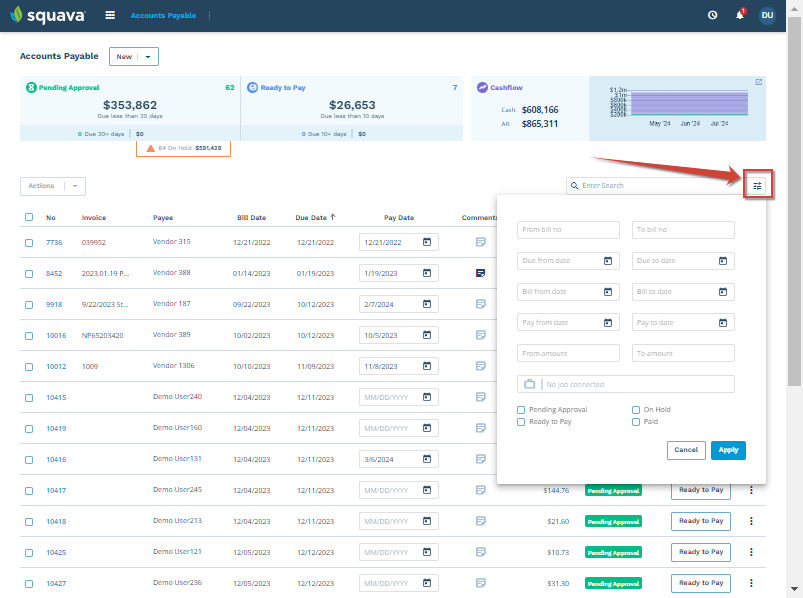
Task: Focus the To amount field
Action: pos(683,353)
